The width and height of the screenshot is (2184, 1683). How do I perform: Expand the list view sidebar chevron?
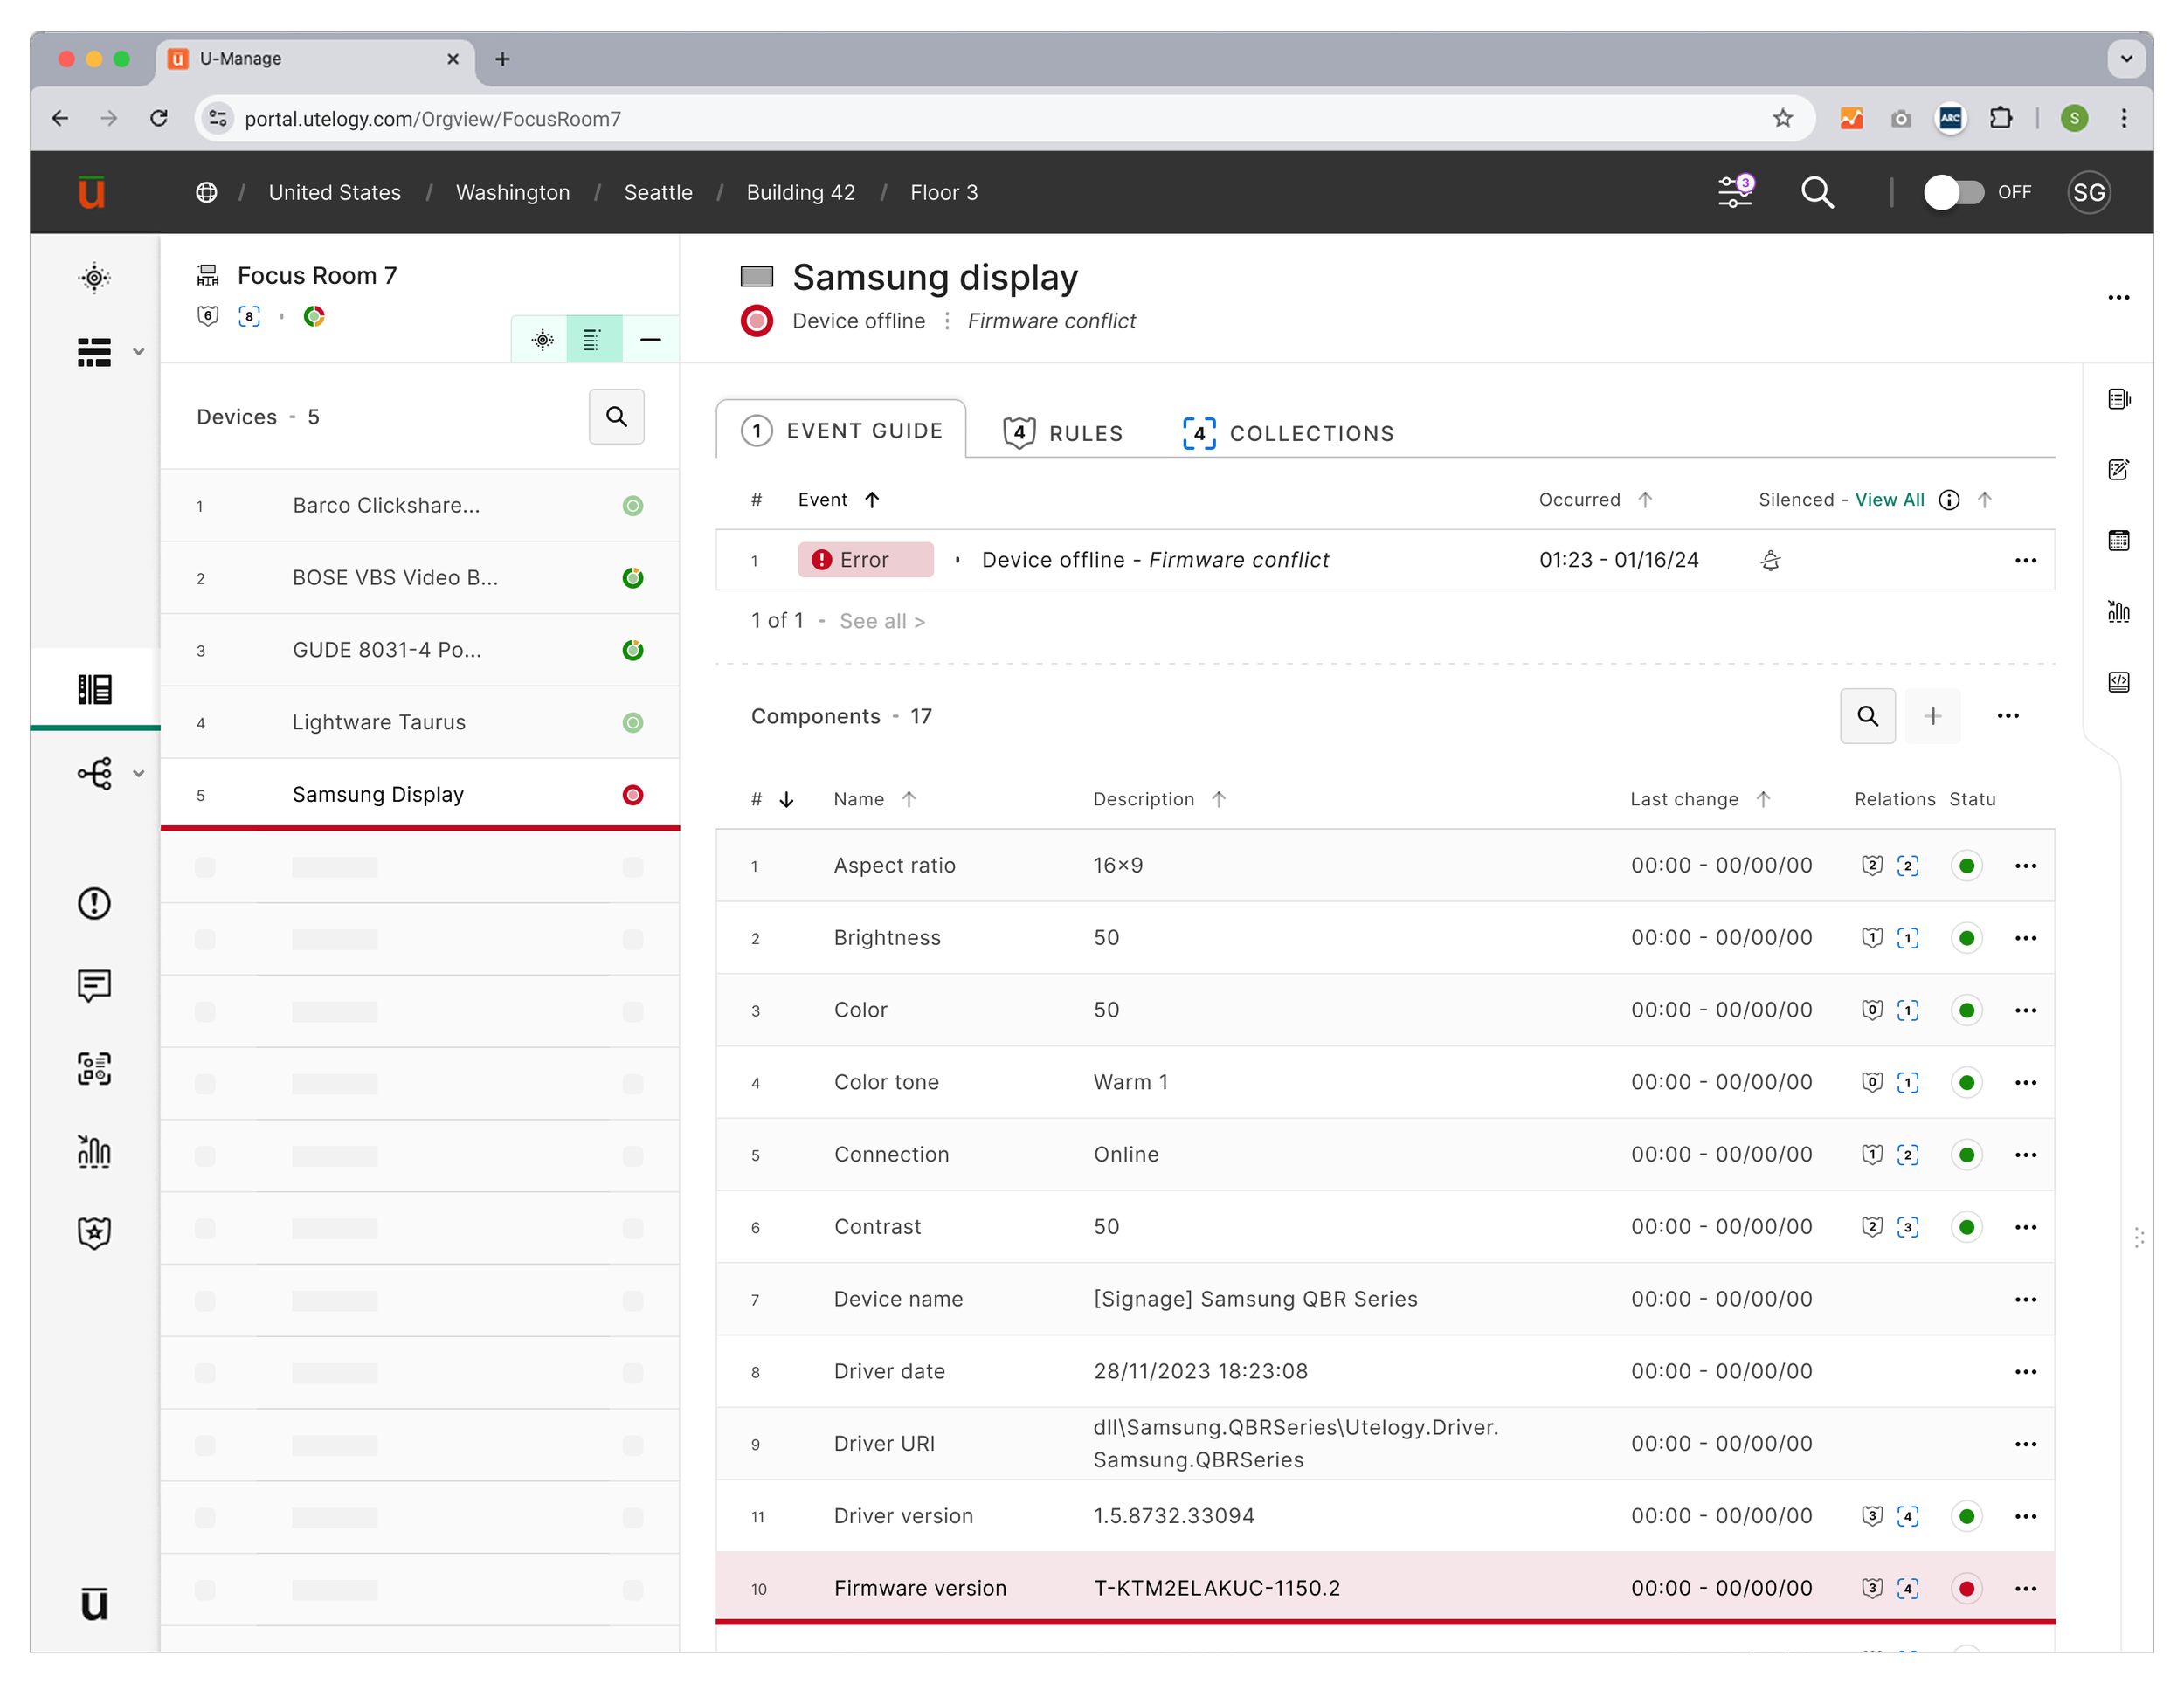(139, 352)
